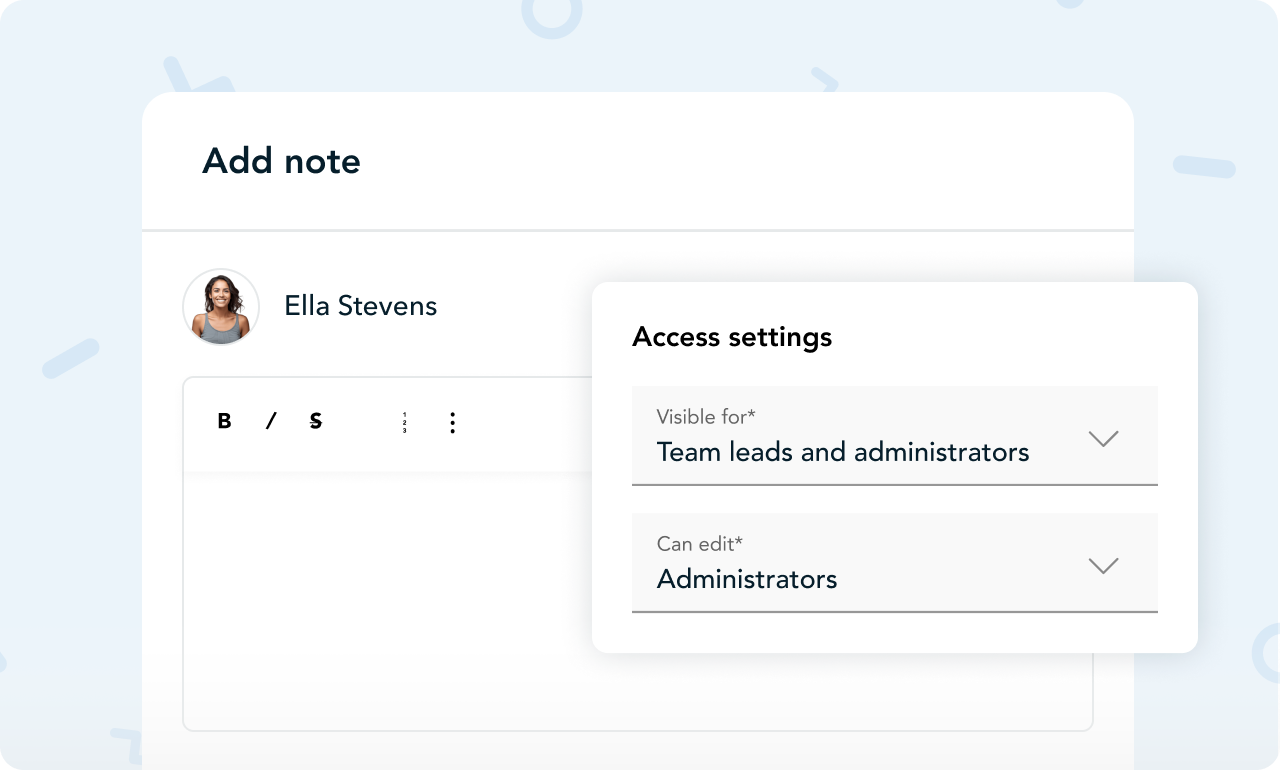The width and height of the screenshot is (1280, 770).
Task: Expand the chevron beside Team leads and administrators
Action: 1102,438
